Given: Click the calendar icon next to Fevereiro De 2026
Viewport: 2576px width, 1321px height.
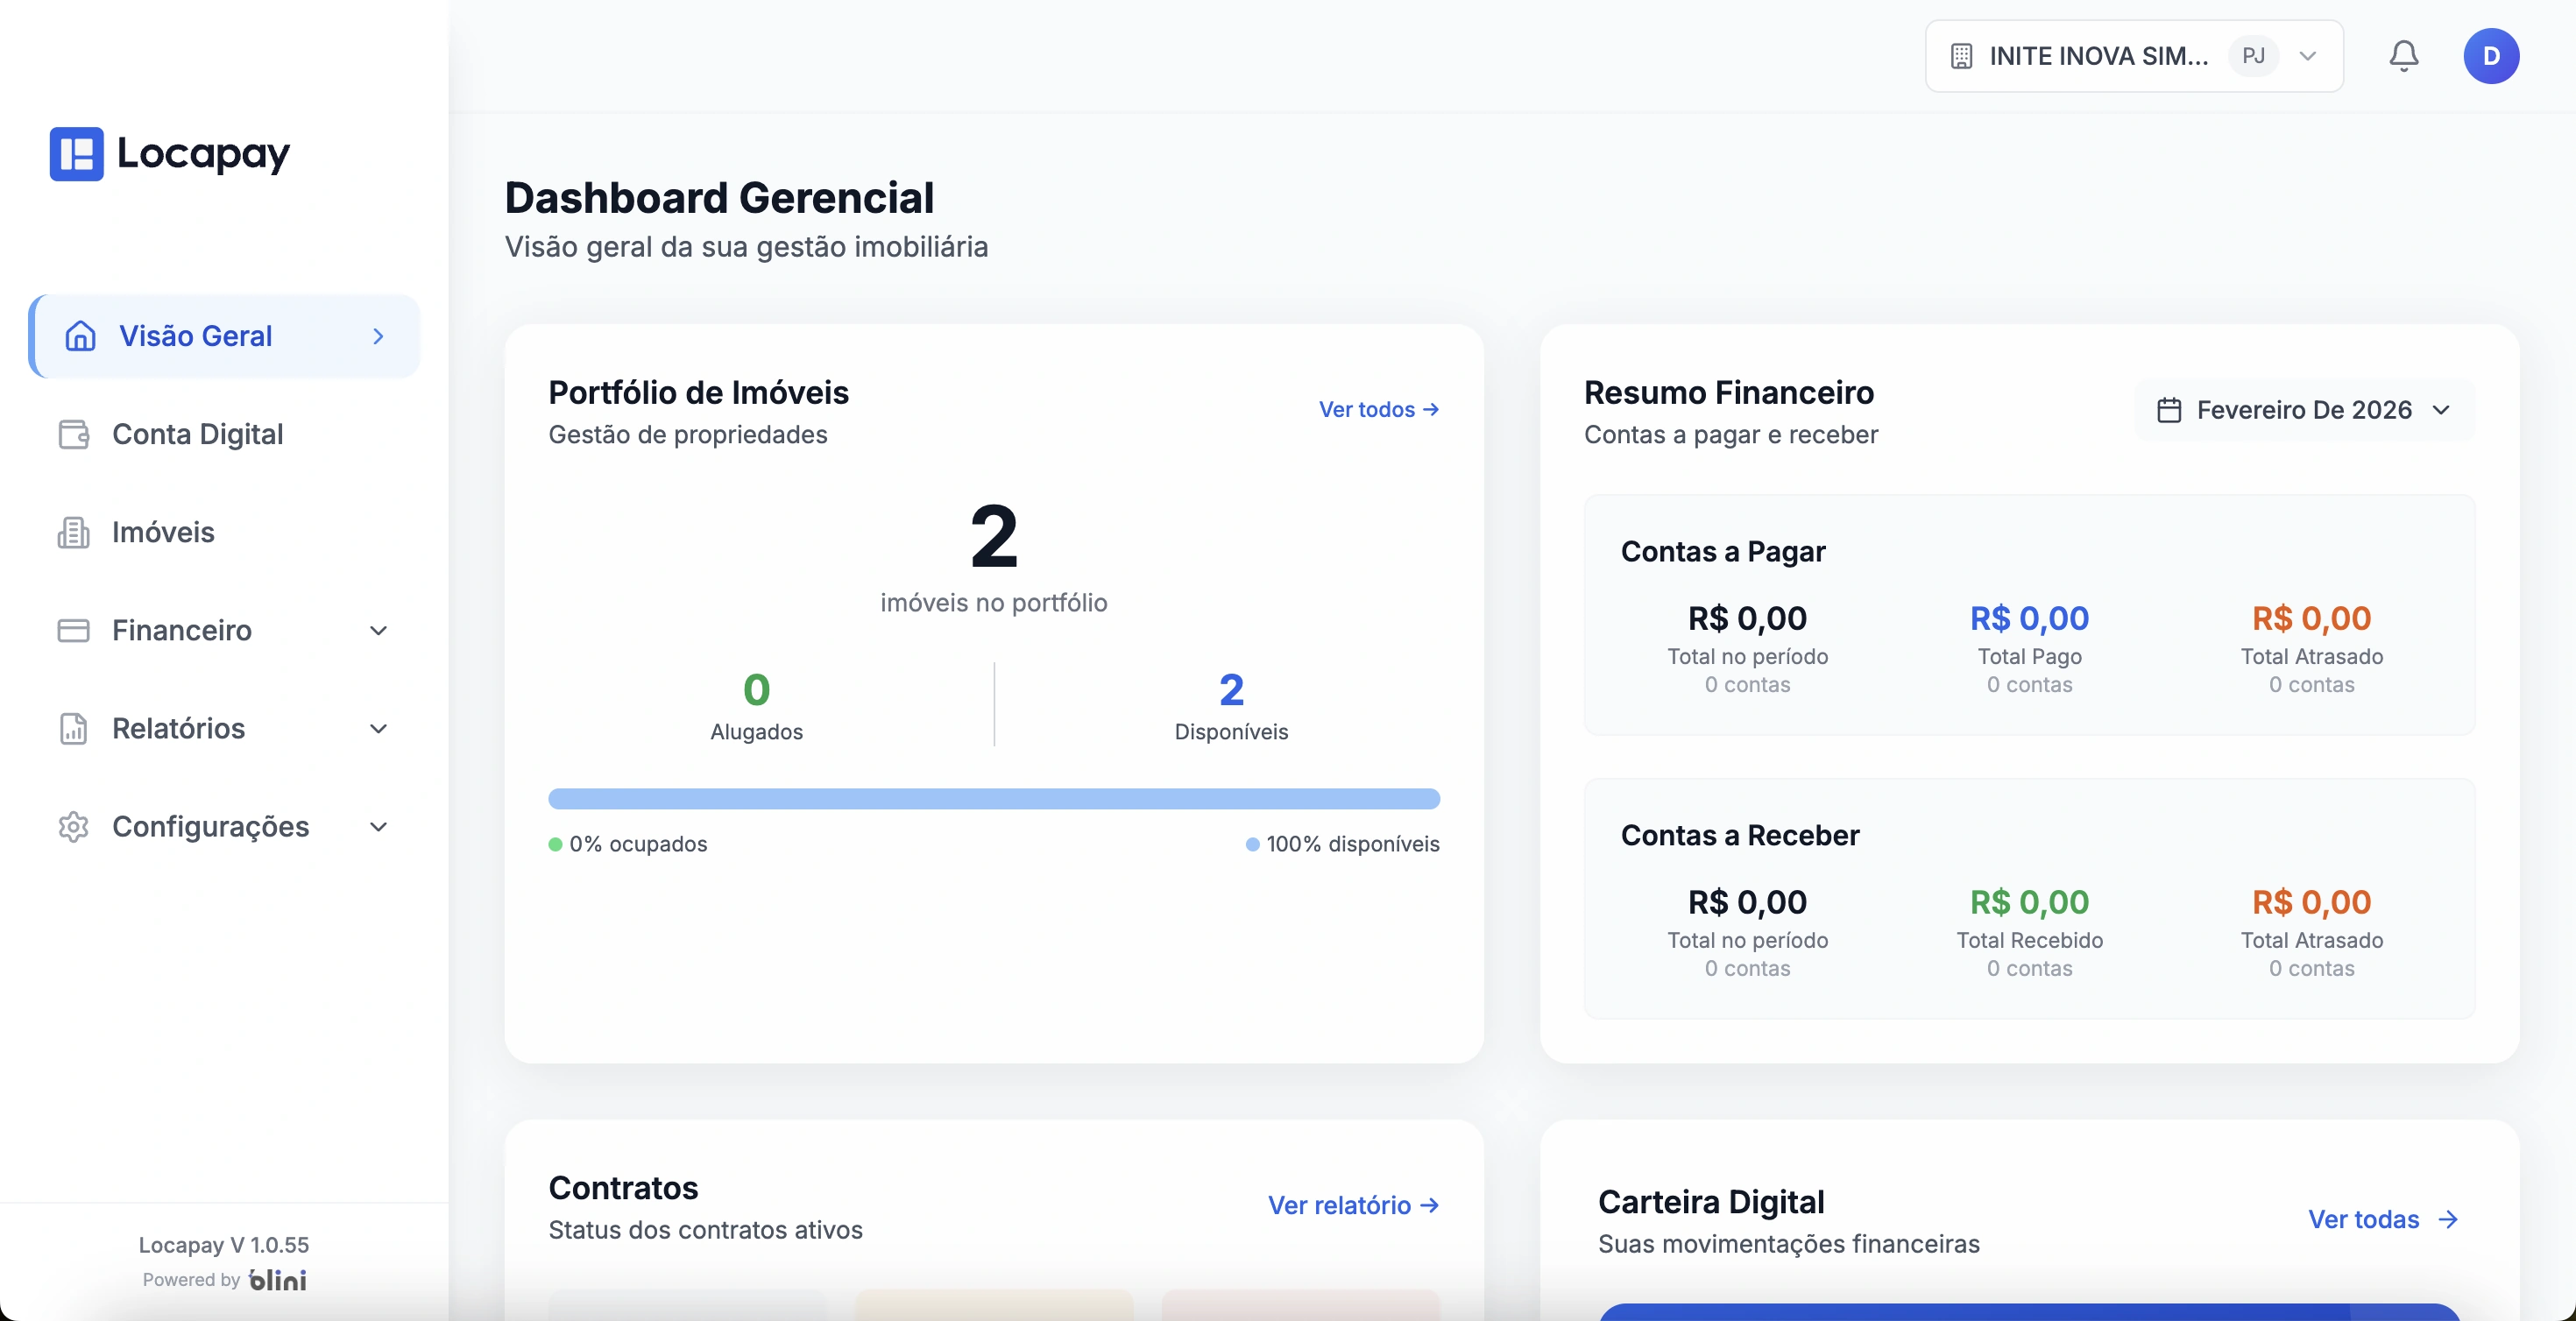Looking at the screenshot, I should (2169, 410).
